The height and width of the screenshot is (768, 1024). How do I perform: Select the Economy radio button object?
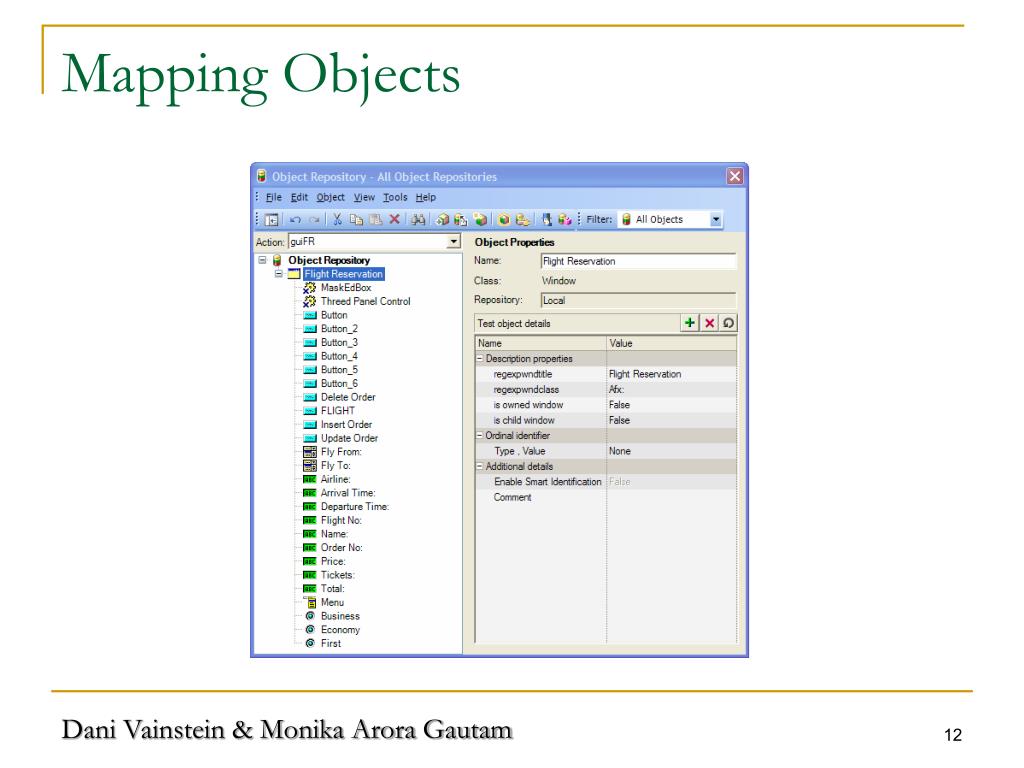coord(339,630)
